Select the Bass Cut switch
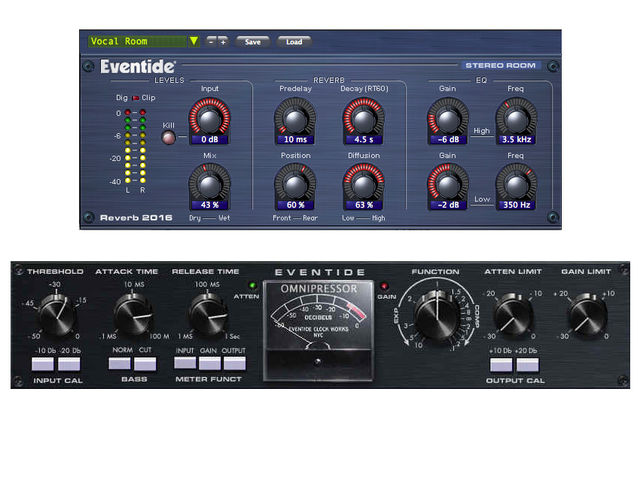The image size is (640, 480). (145, 363)
